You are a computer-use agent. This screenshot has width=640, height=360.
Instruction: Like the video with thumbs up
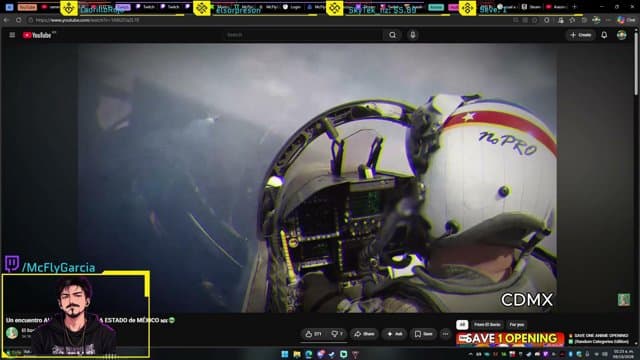(x=313, y=334)
